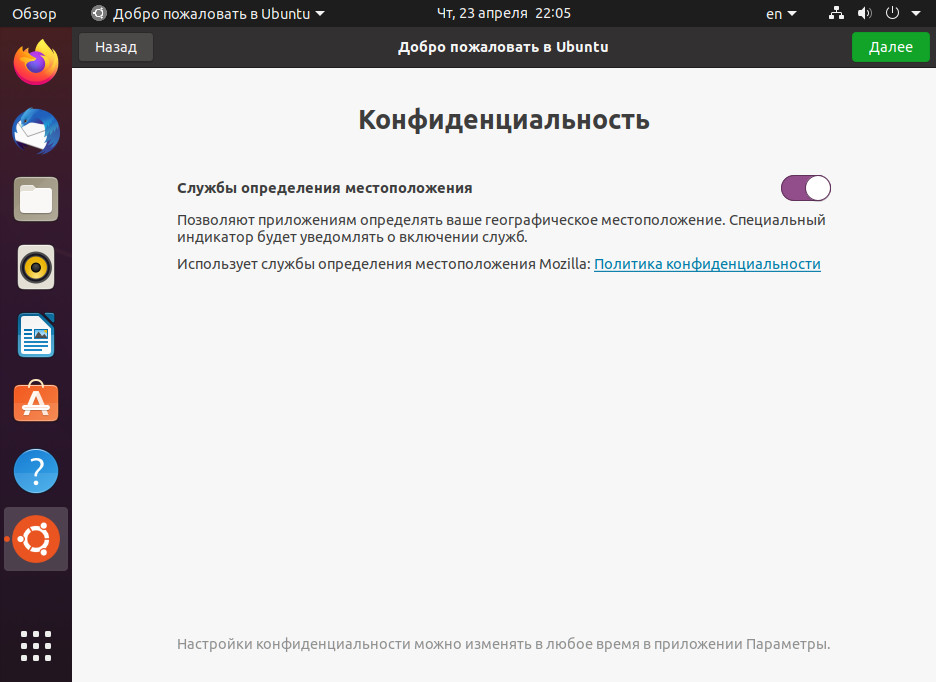This screenshot has height=682, width=936.
Task: Open Ubuntu Software store icon
Action: 36,401
